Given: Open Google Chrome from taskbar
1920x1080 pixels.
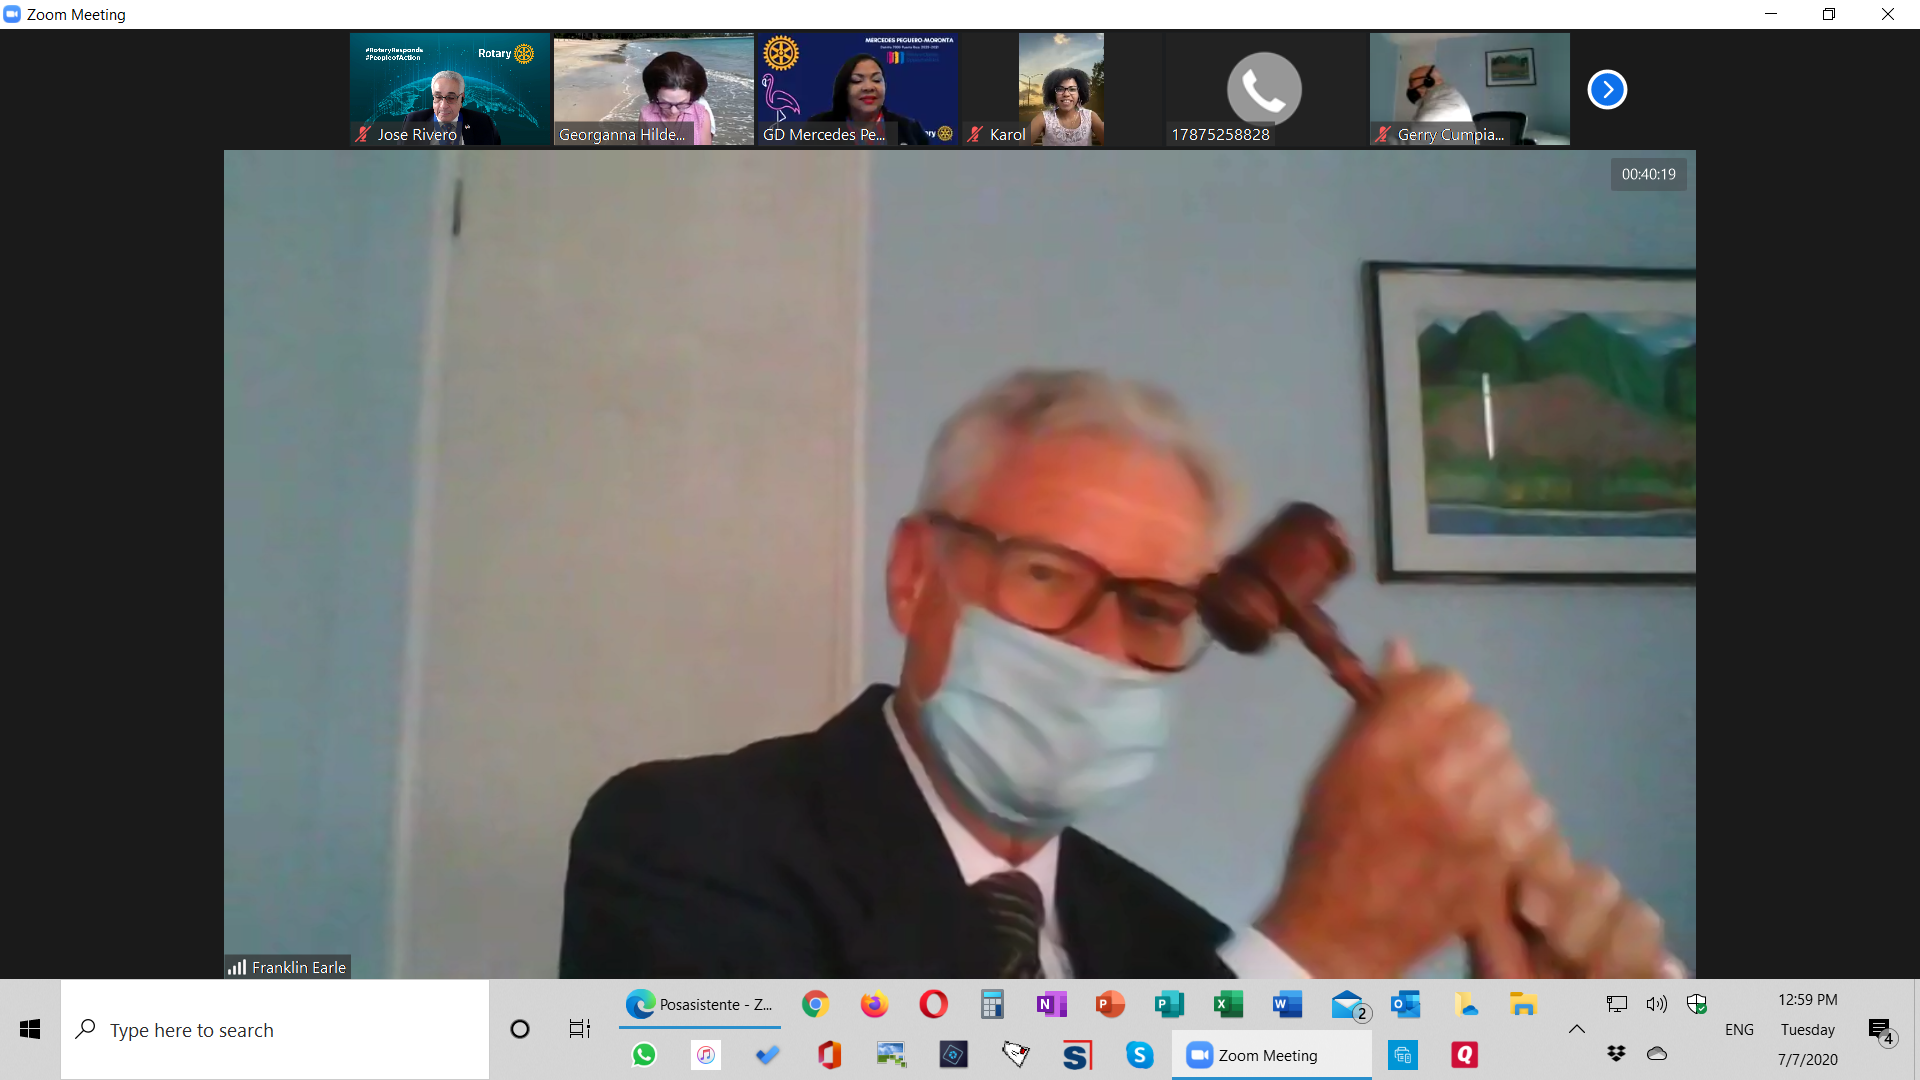Looking at the screenshot, I should (x=816, y=1004).
